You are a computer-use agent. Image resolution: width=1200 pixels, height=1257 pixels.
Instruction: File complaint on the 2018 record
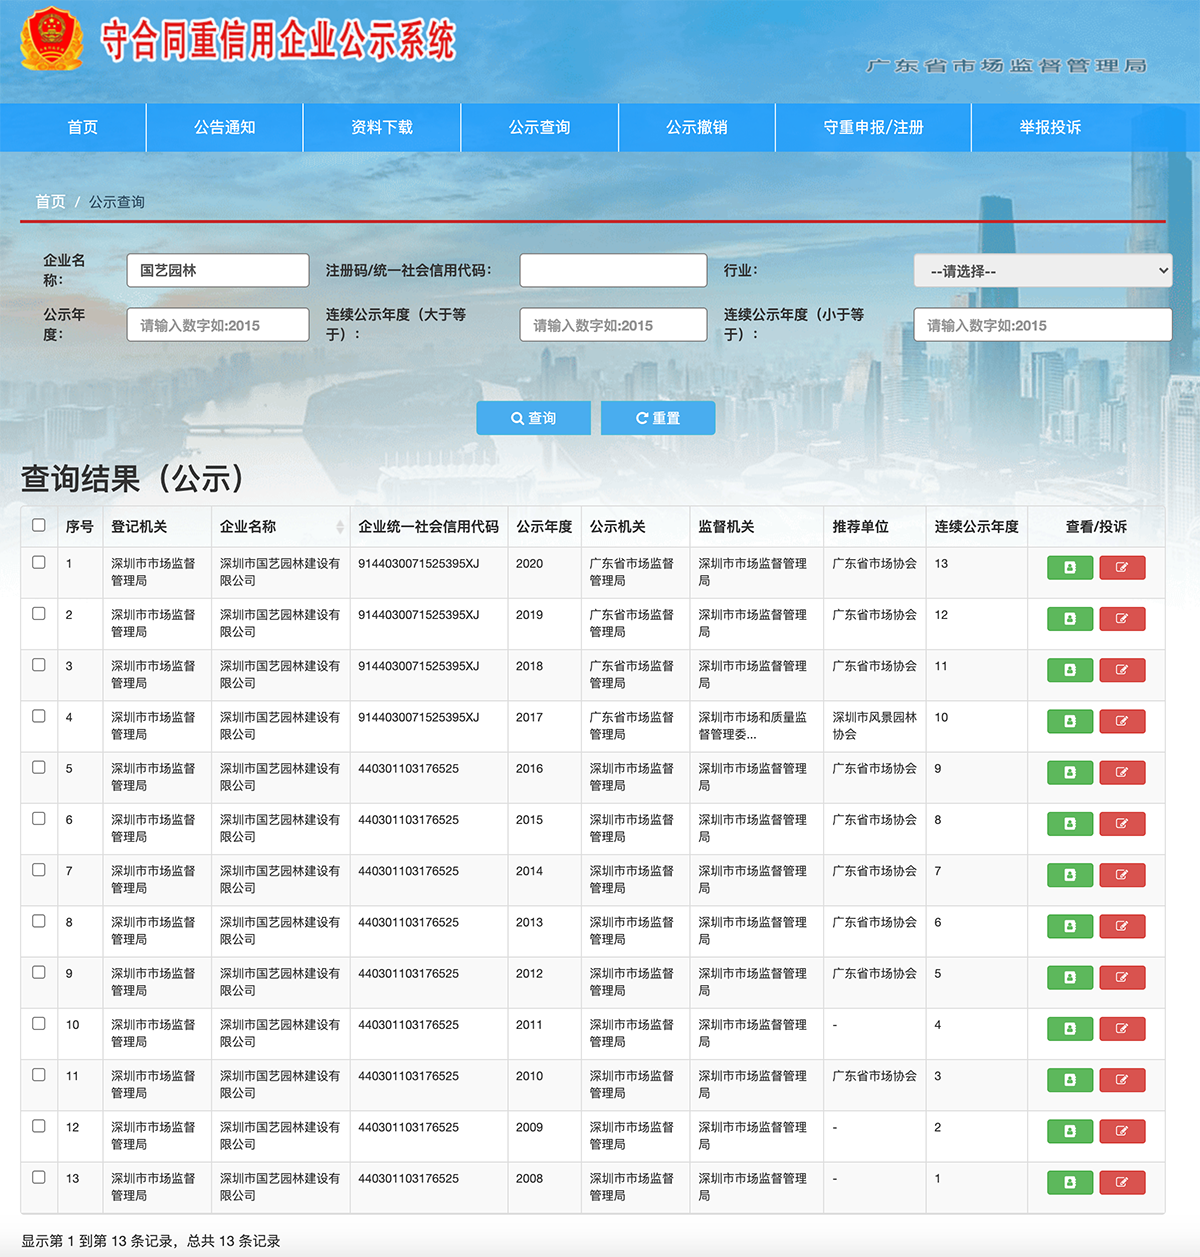pos(1122,670)
